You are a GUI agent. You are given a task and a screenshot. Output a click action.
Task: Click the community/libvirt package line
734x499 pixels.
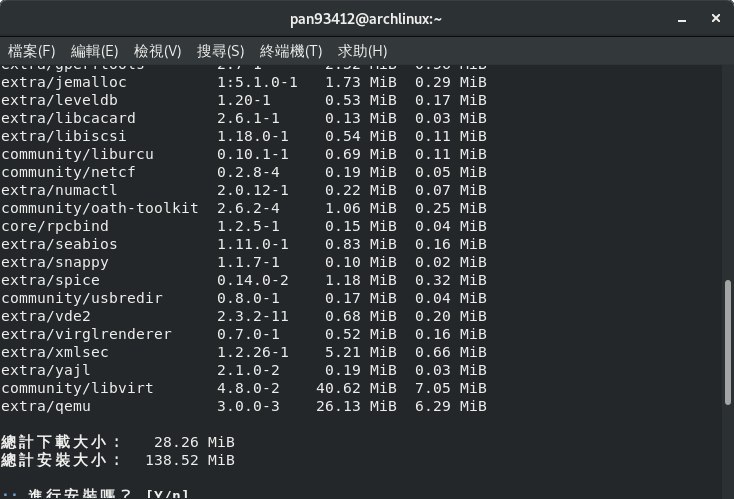pyautogui.click(x=243, y=388)
